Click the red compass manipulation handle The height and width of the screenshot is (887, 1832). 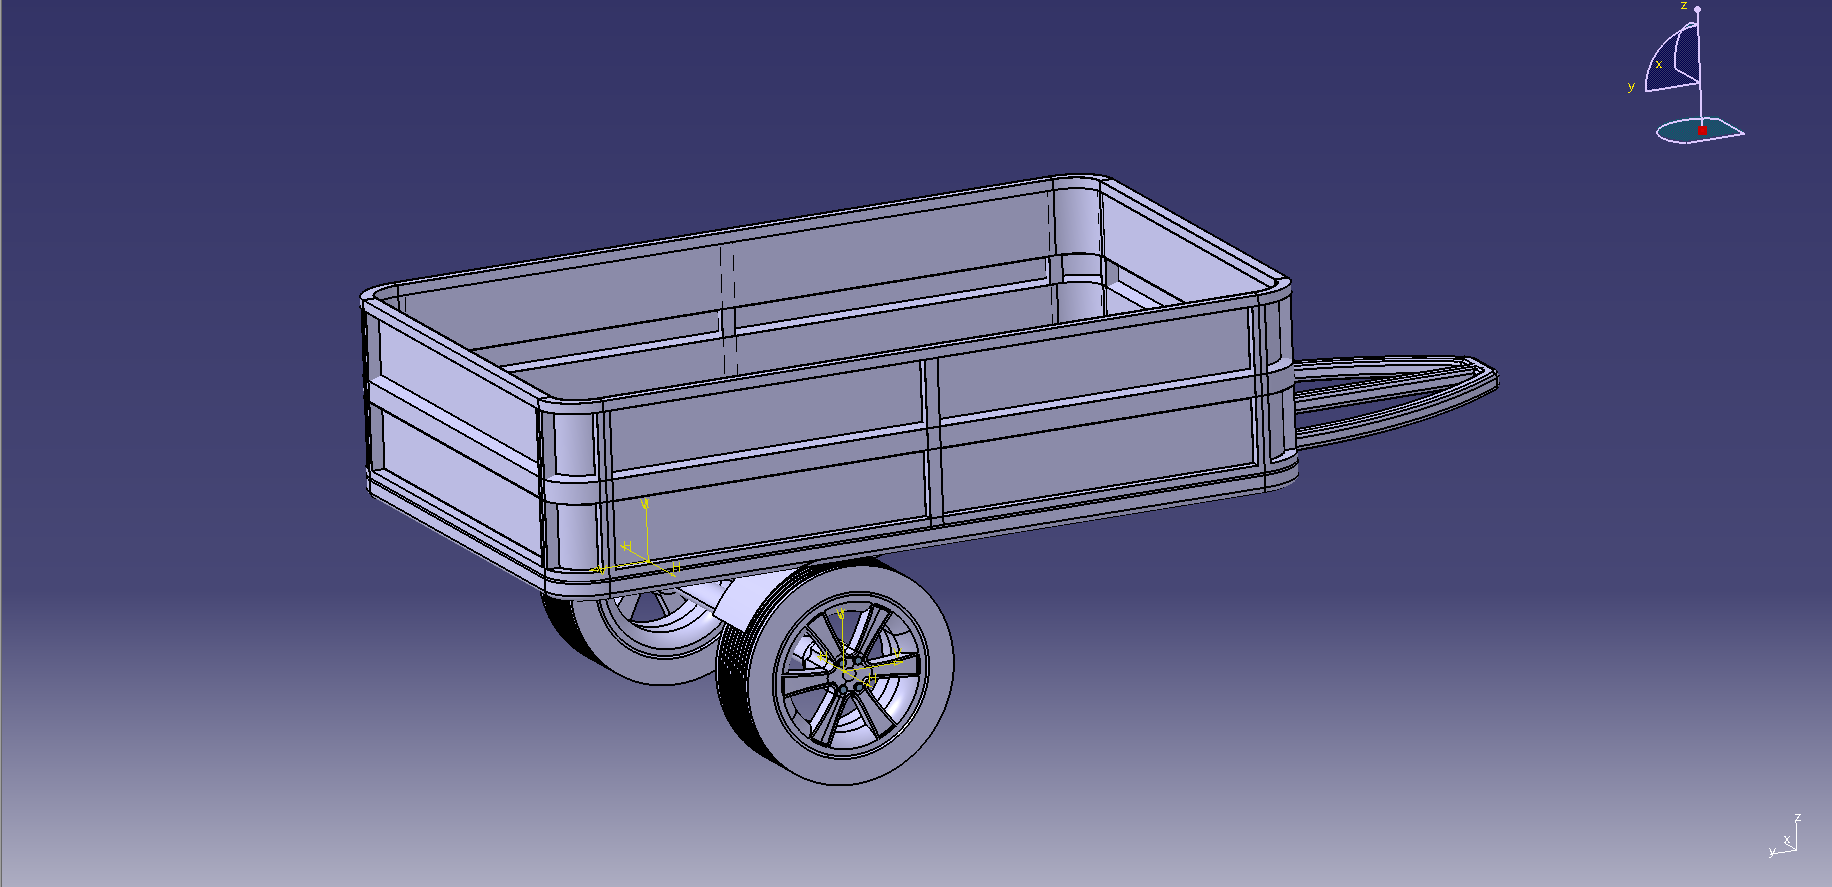pos(1702,130)
